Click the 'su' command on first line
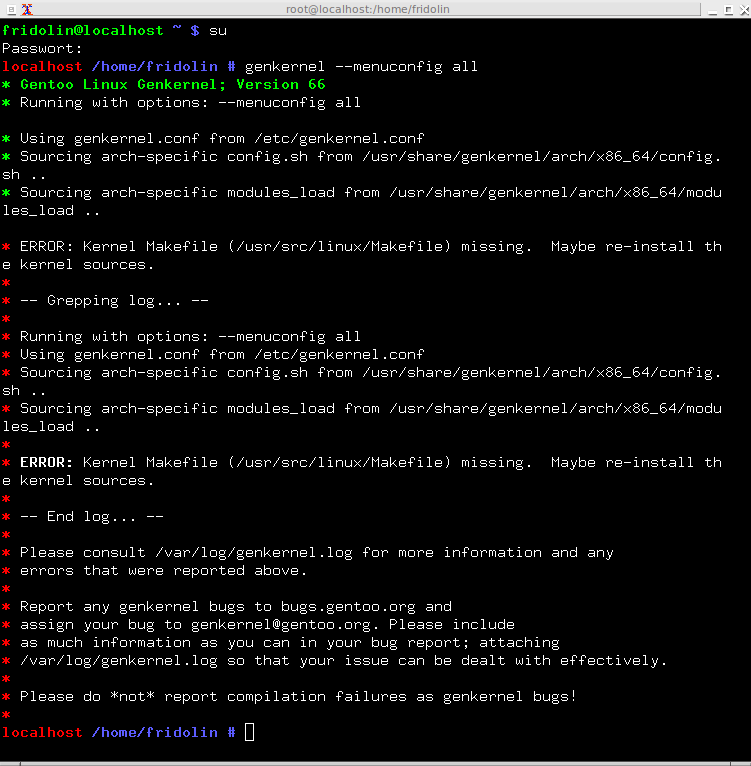The width and height of the screenshot is (751, 766). coord(218,31)
